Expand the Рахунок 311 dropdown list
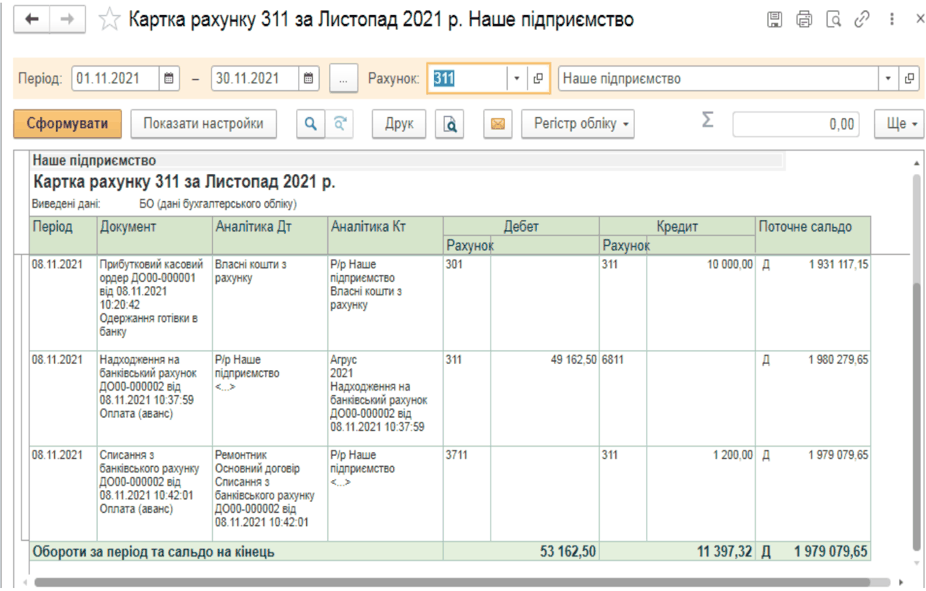The height and width of the screenshot is (591, 926). click(x=516, y=79)
